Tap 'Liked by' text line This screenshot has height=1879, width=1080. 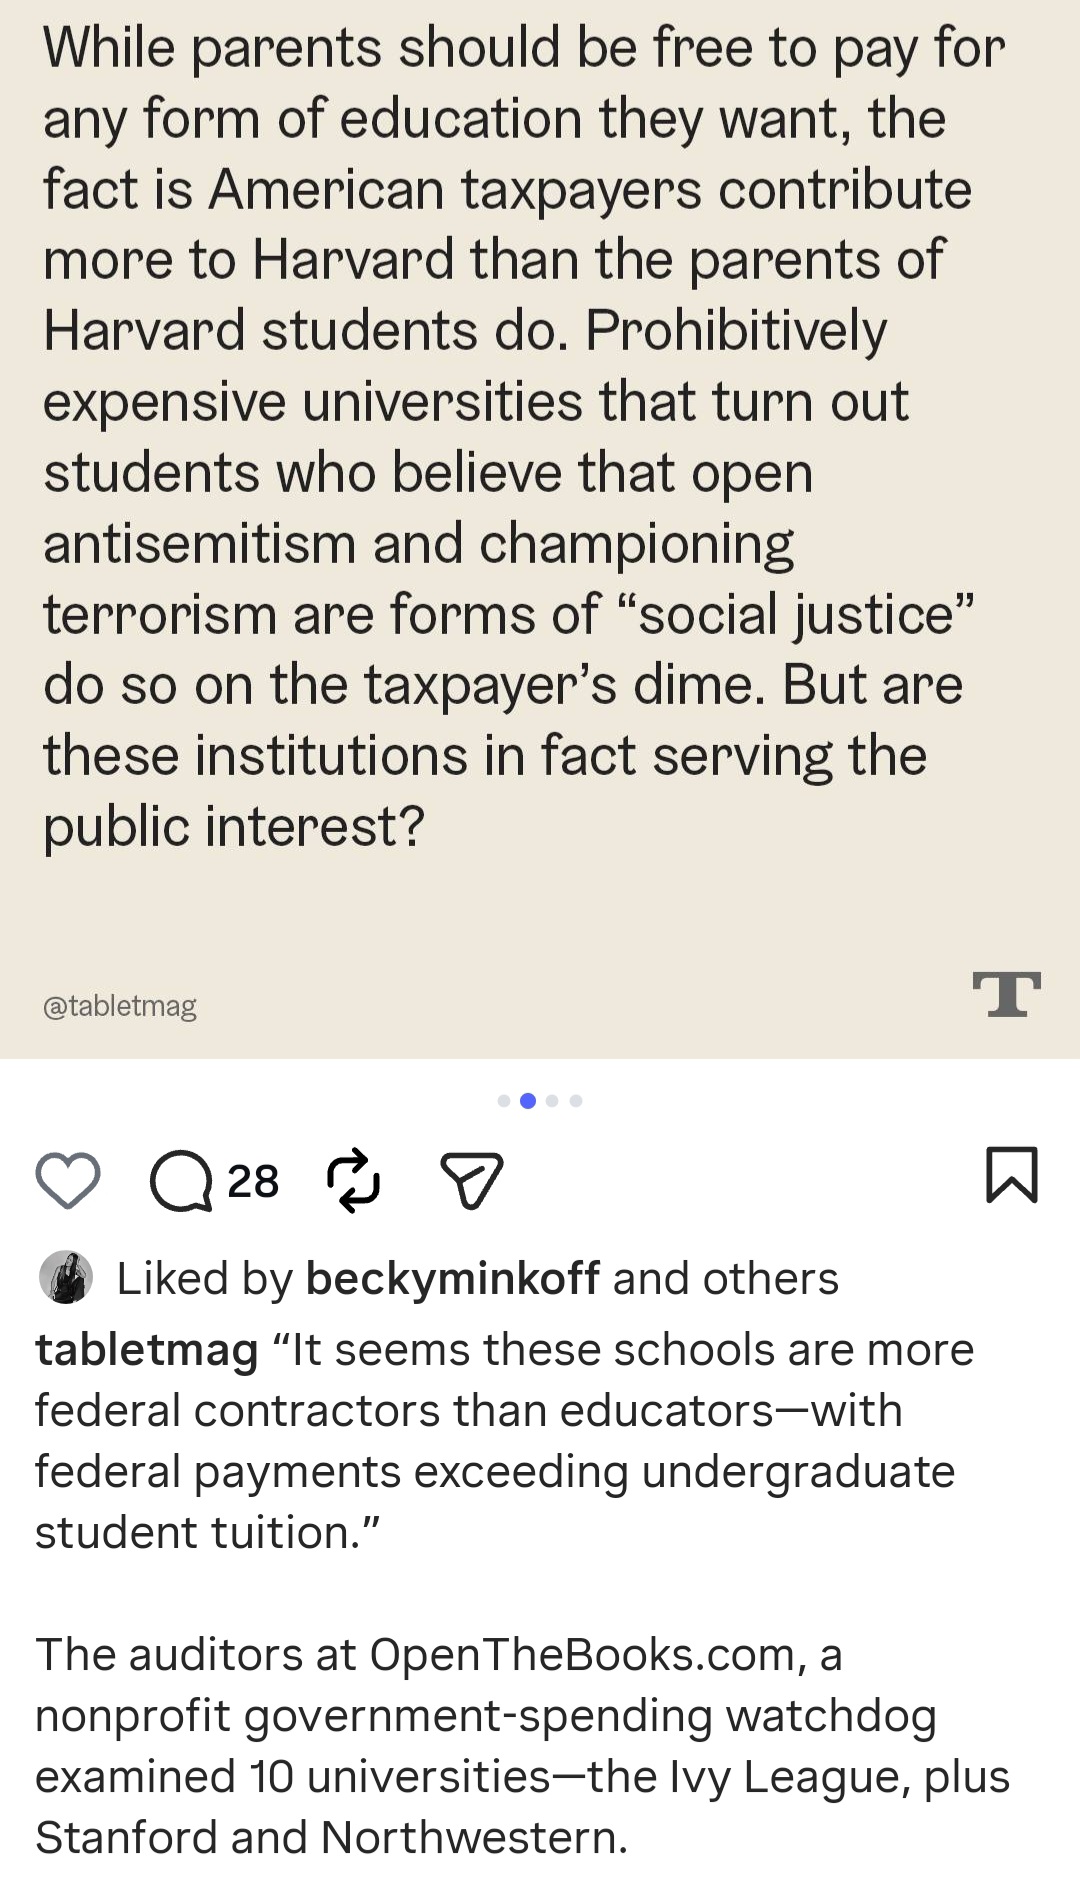[477, 1278]
